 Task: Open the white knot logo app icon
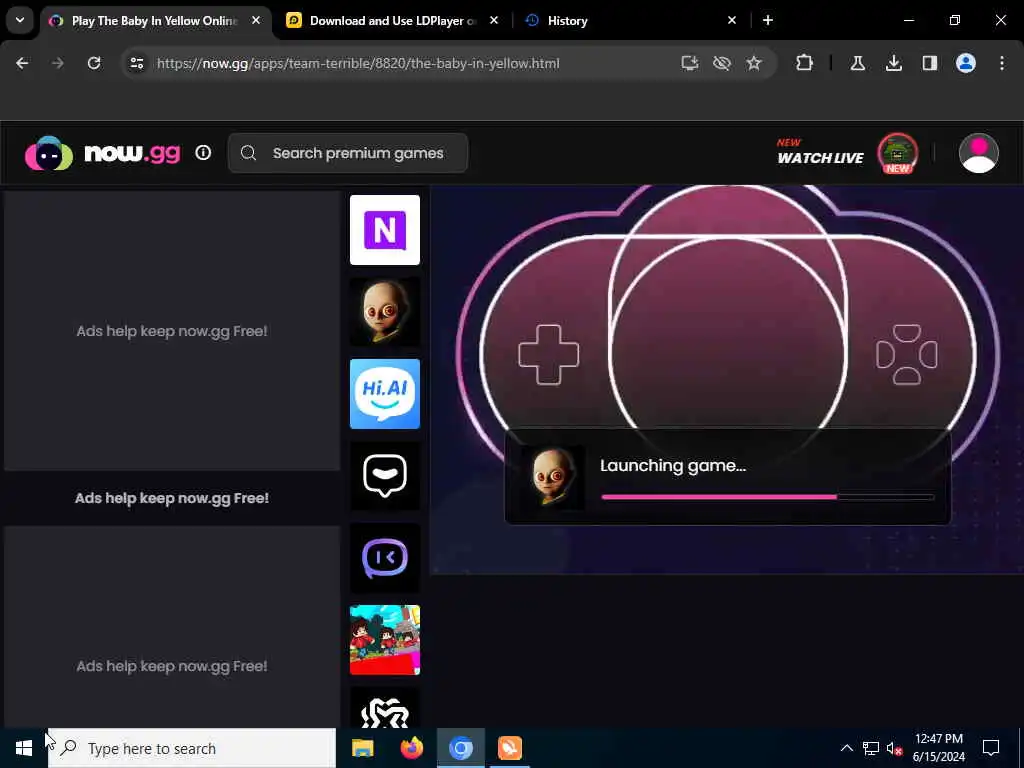click(385, 709)
